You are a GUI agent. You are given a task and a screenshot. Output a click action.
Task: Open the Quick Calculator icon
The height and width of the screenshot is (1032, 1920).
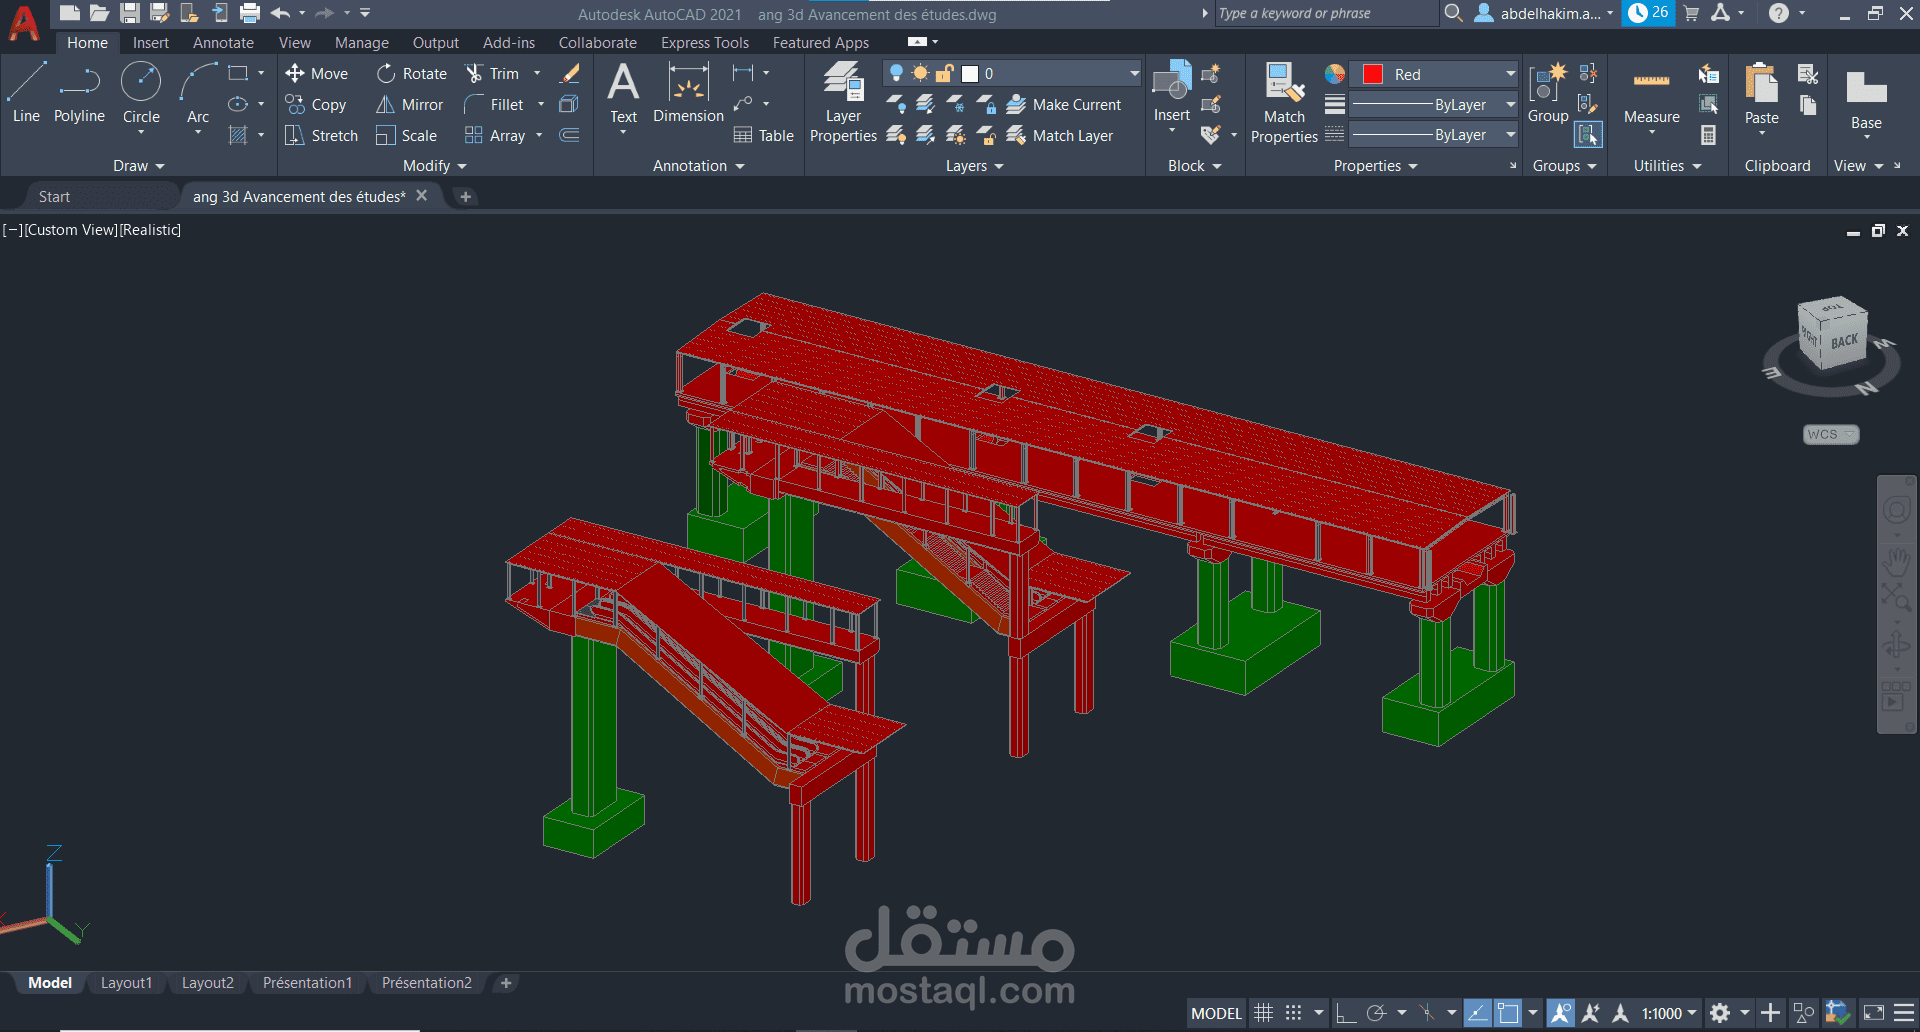click(1708, 135)
